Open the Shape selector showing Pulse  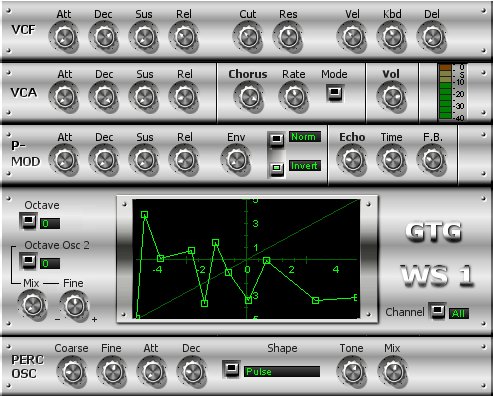point(231,369)
